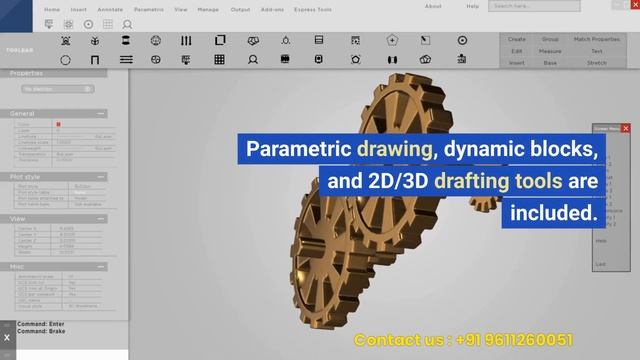Click the Edit button in the right panel
The image size is (640, 360).
[x=517, y=51]
